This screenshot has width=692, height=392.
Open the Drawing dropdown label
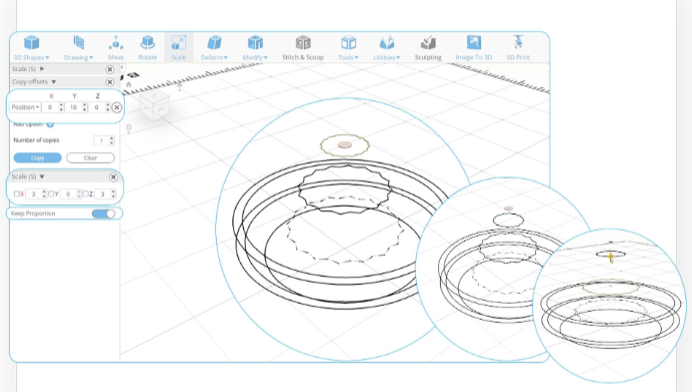pos(79,57)
